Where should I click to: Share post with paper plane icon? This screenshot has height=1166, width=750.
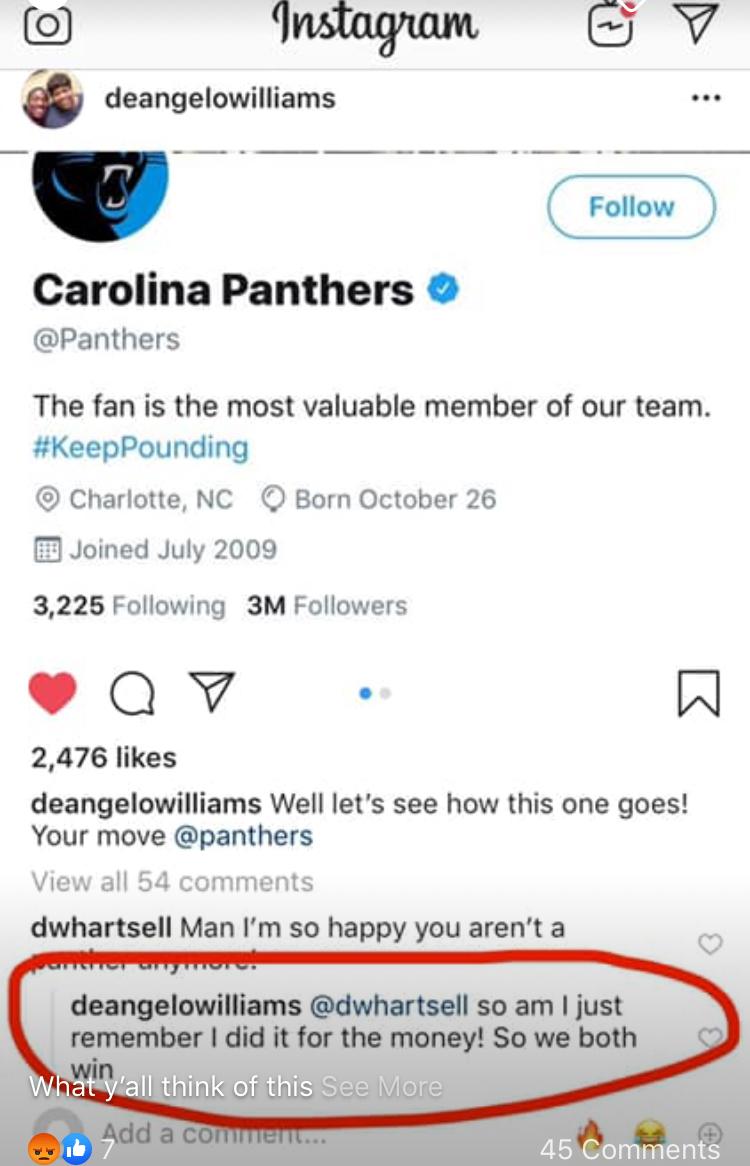click(212, 692)
